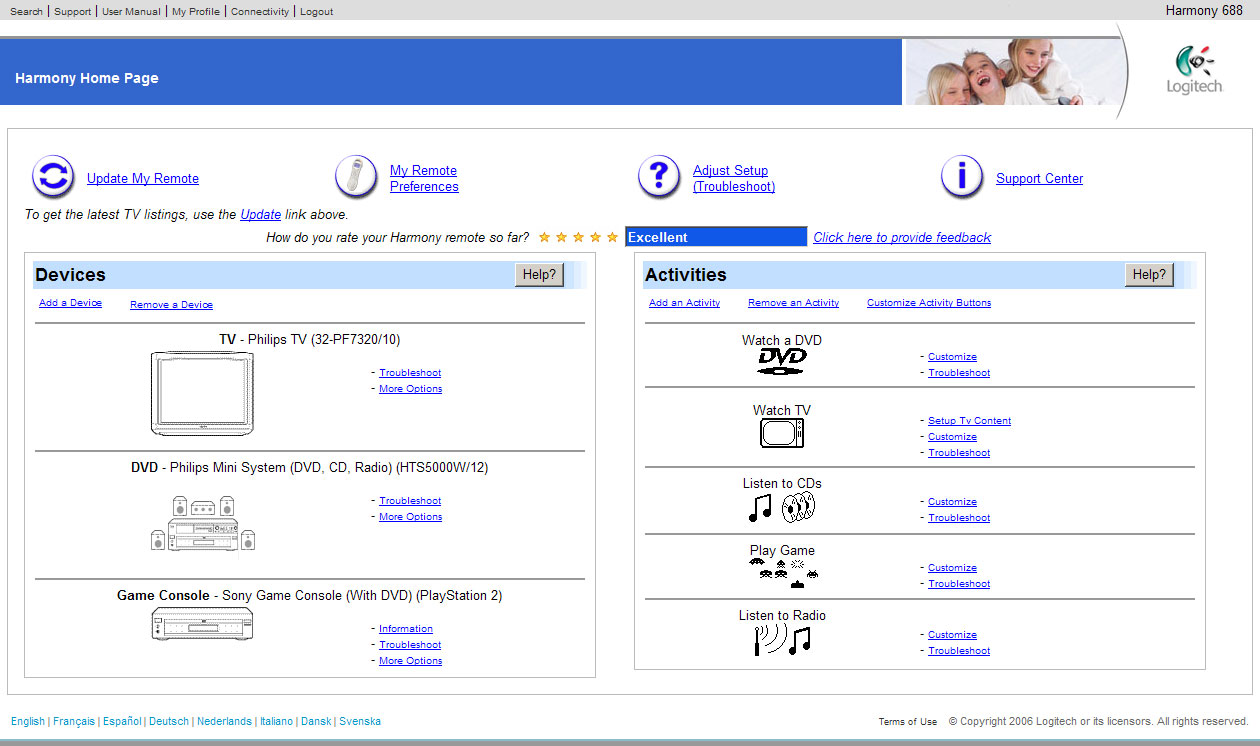Screen dimensions: 1260x746
Task: Click the five-star rating display
Action: click(x=578, y=237)
